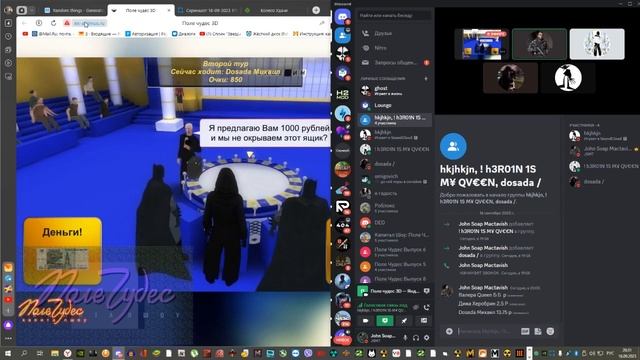Open dosada direct message in list

(x=395, y=164)
